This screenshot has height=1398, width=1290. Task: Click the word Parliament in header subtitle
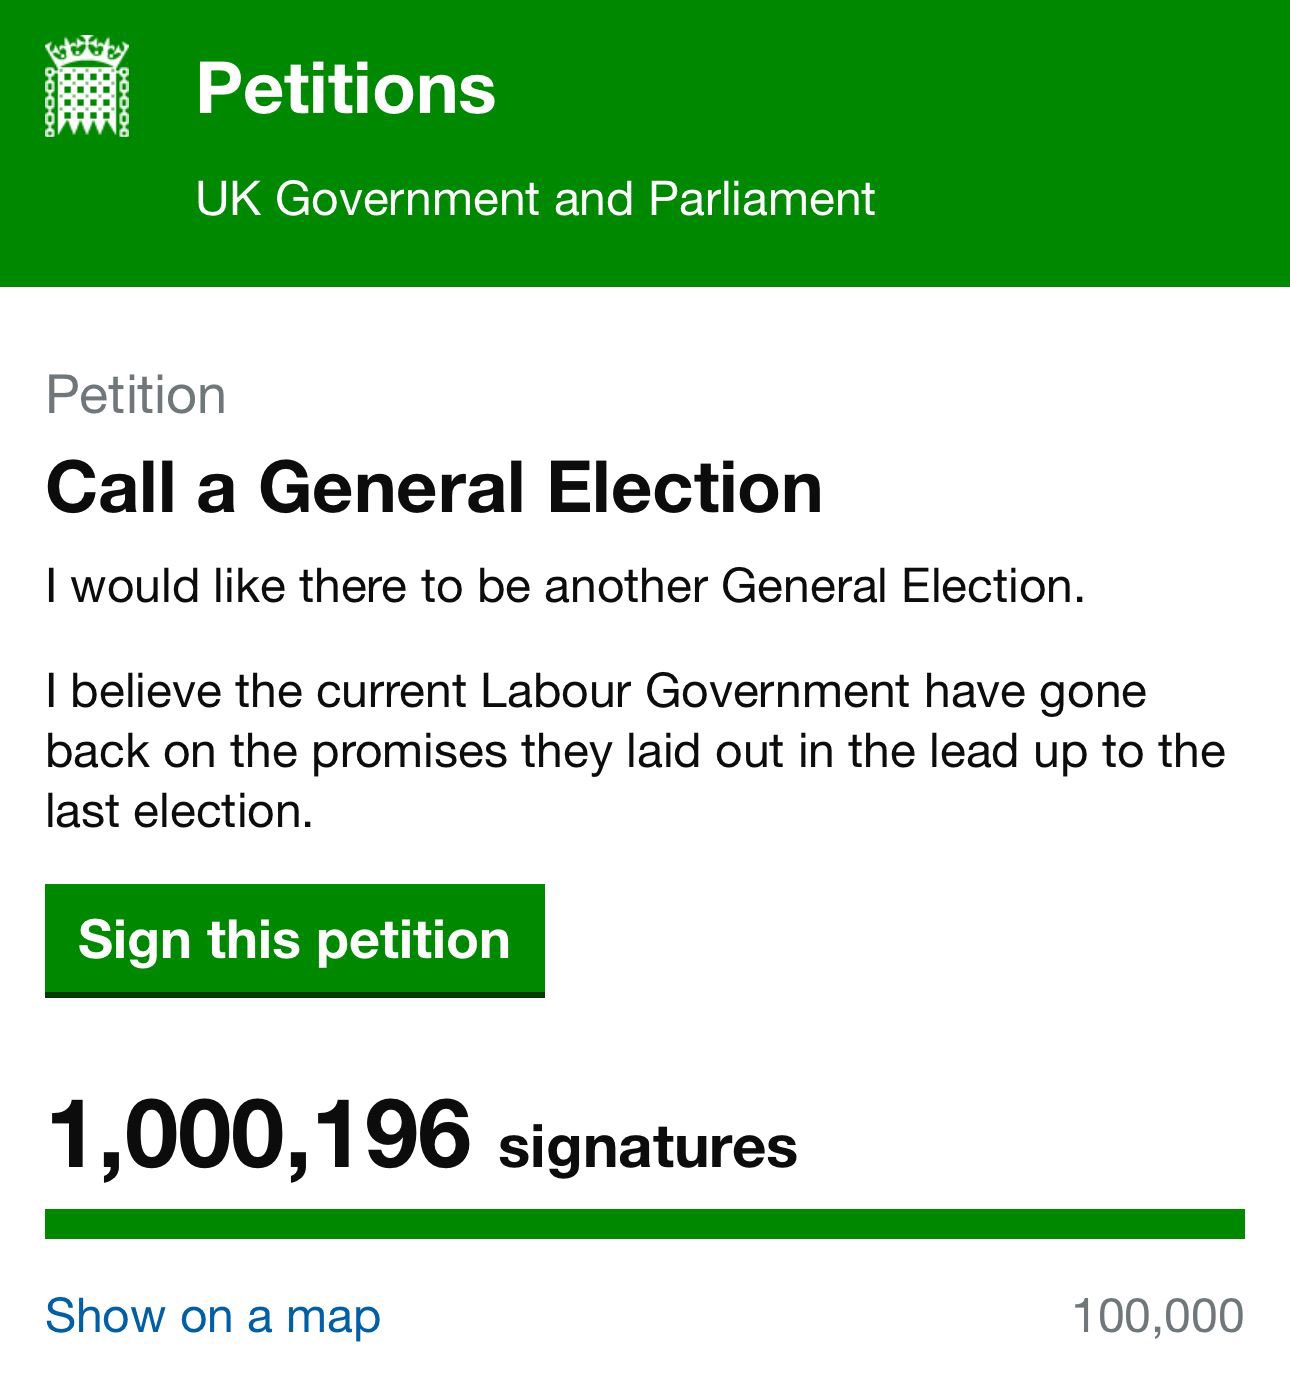[x=761, y=198]
